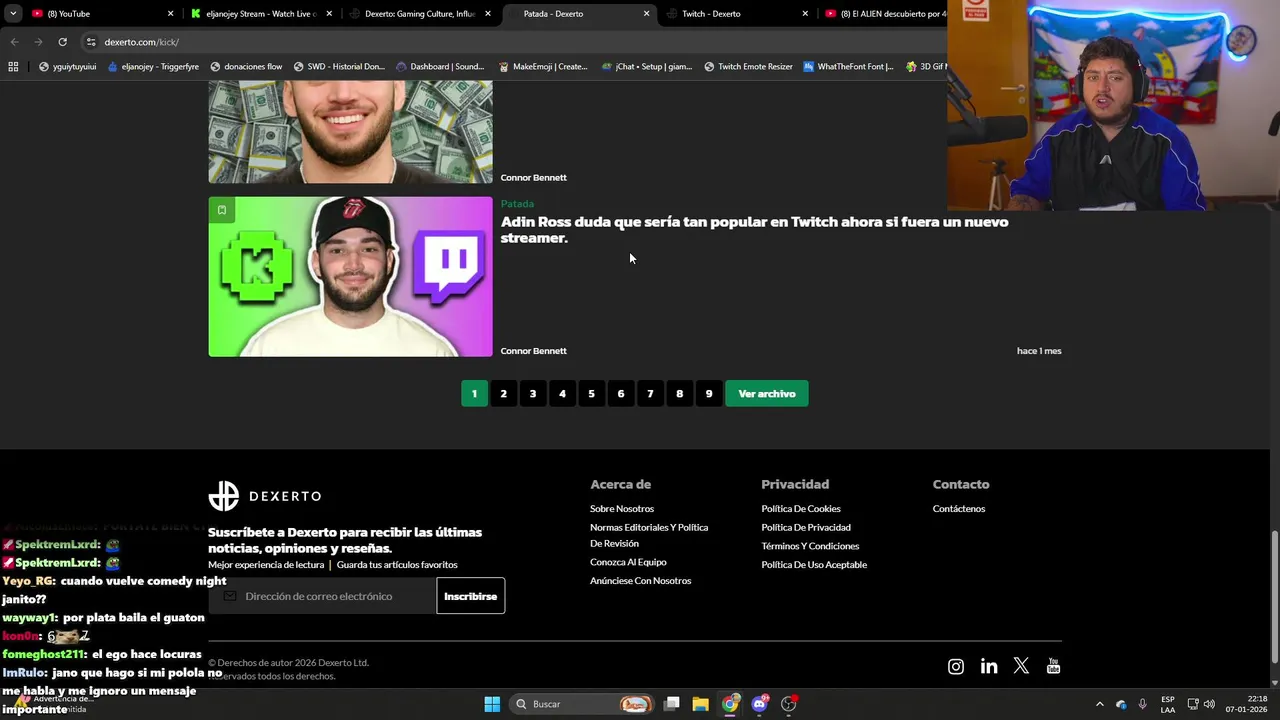
Task: Click the OneDrive cloud icon in system tray
Action: [1121, 704]
